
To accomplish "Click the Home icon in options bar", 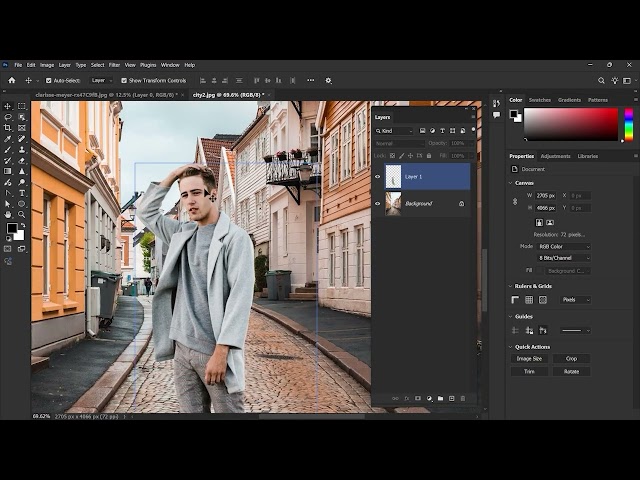I will (x=12, y=80).
